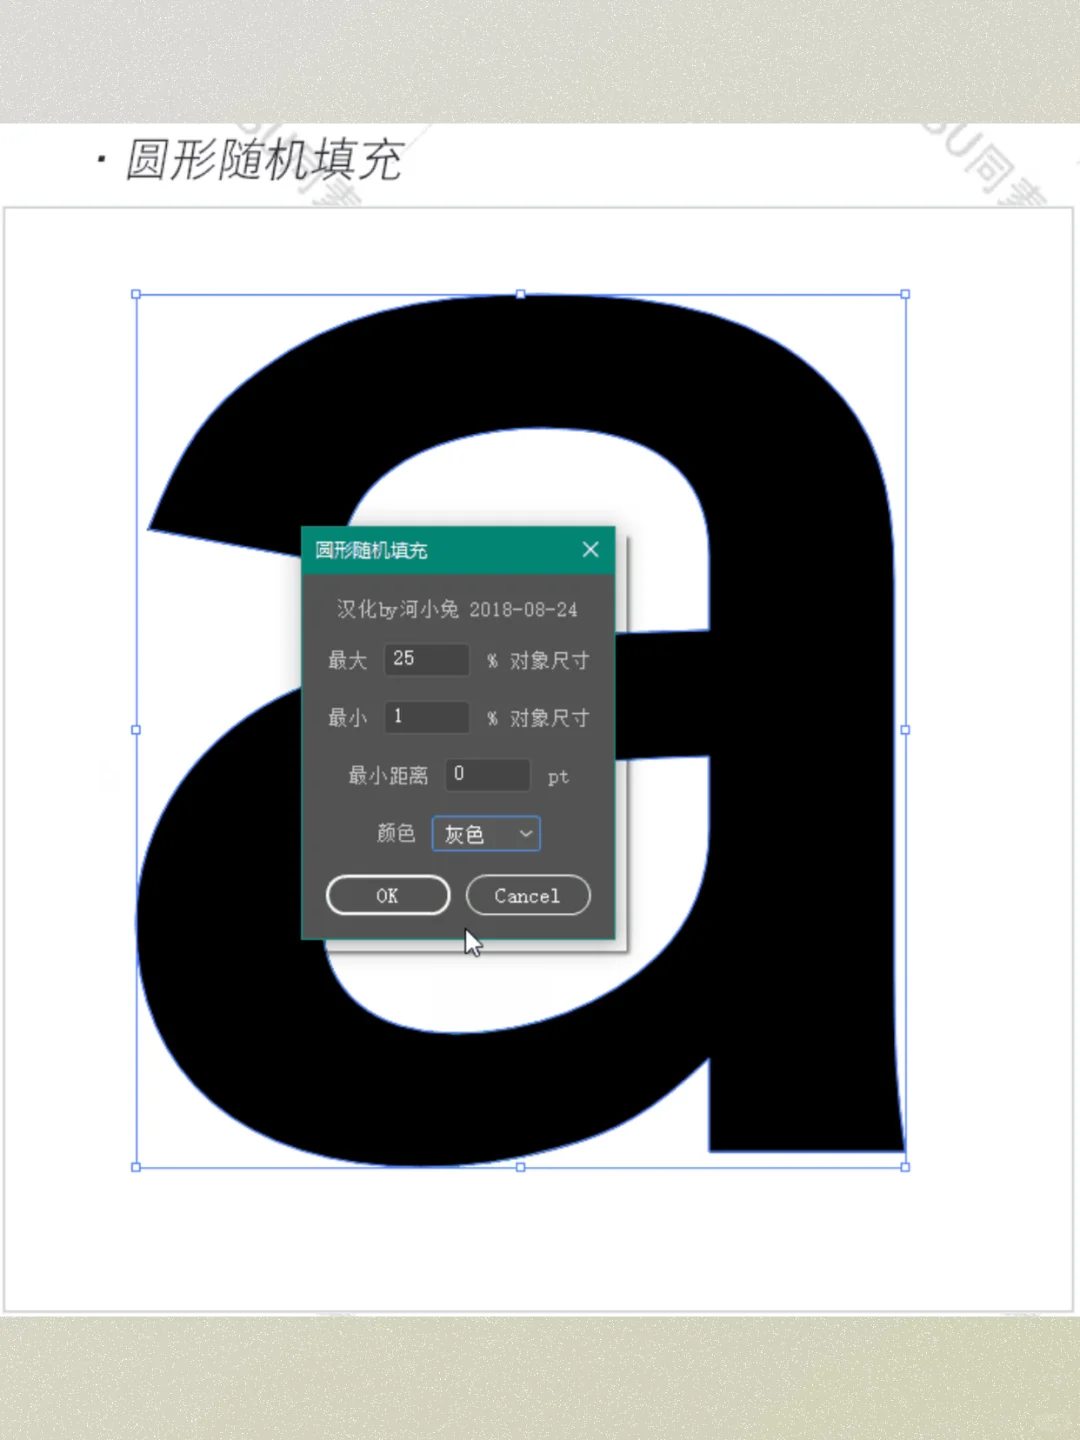Click the bottom-left corner anchor
The height and width of the screenshot is (1440, 1080).
(x=135, y=1166)
